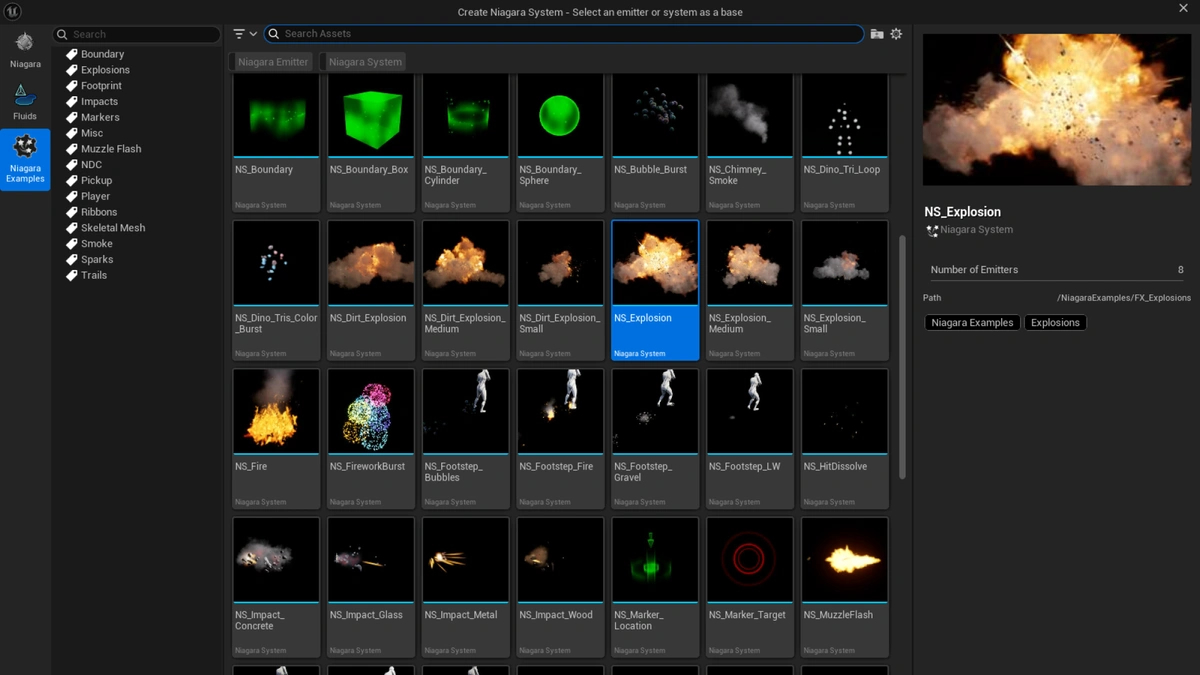Open the Niagara category in sidebar
Image resolution: width=1200 pixels, height=675 pixels.
pos(25,50)
